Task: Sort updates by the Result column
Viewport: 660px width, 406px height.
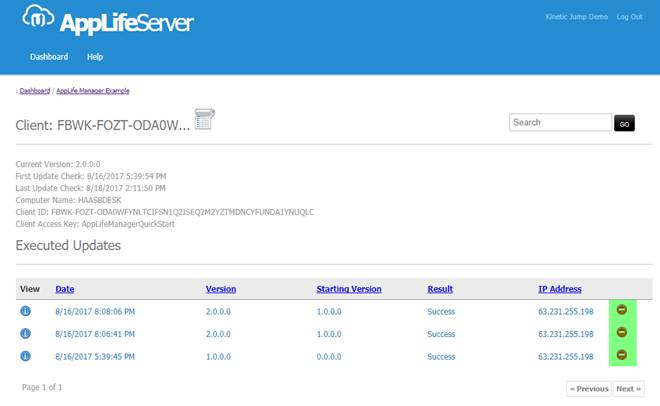Action: coord(440,289)
